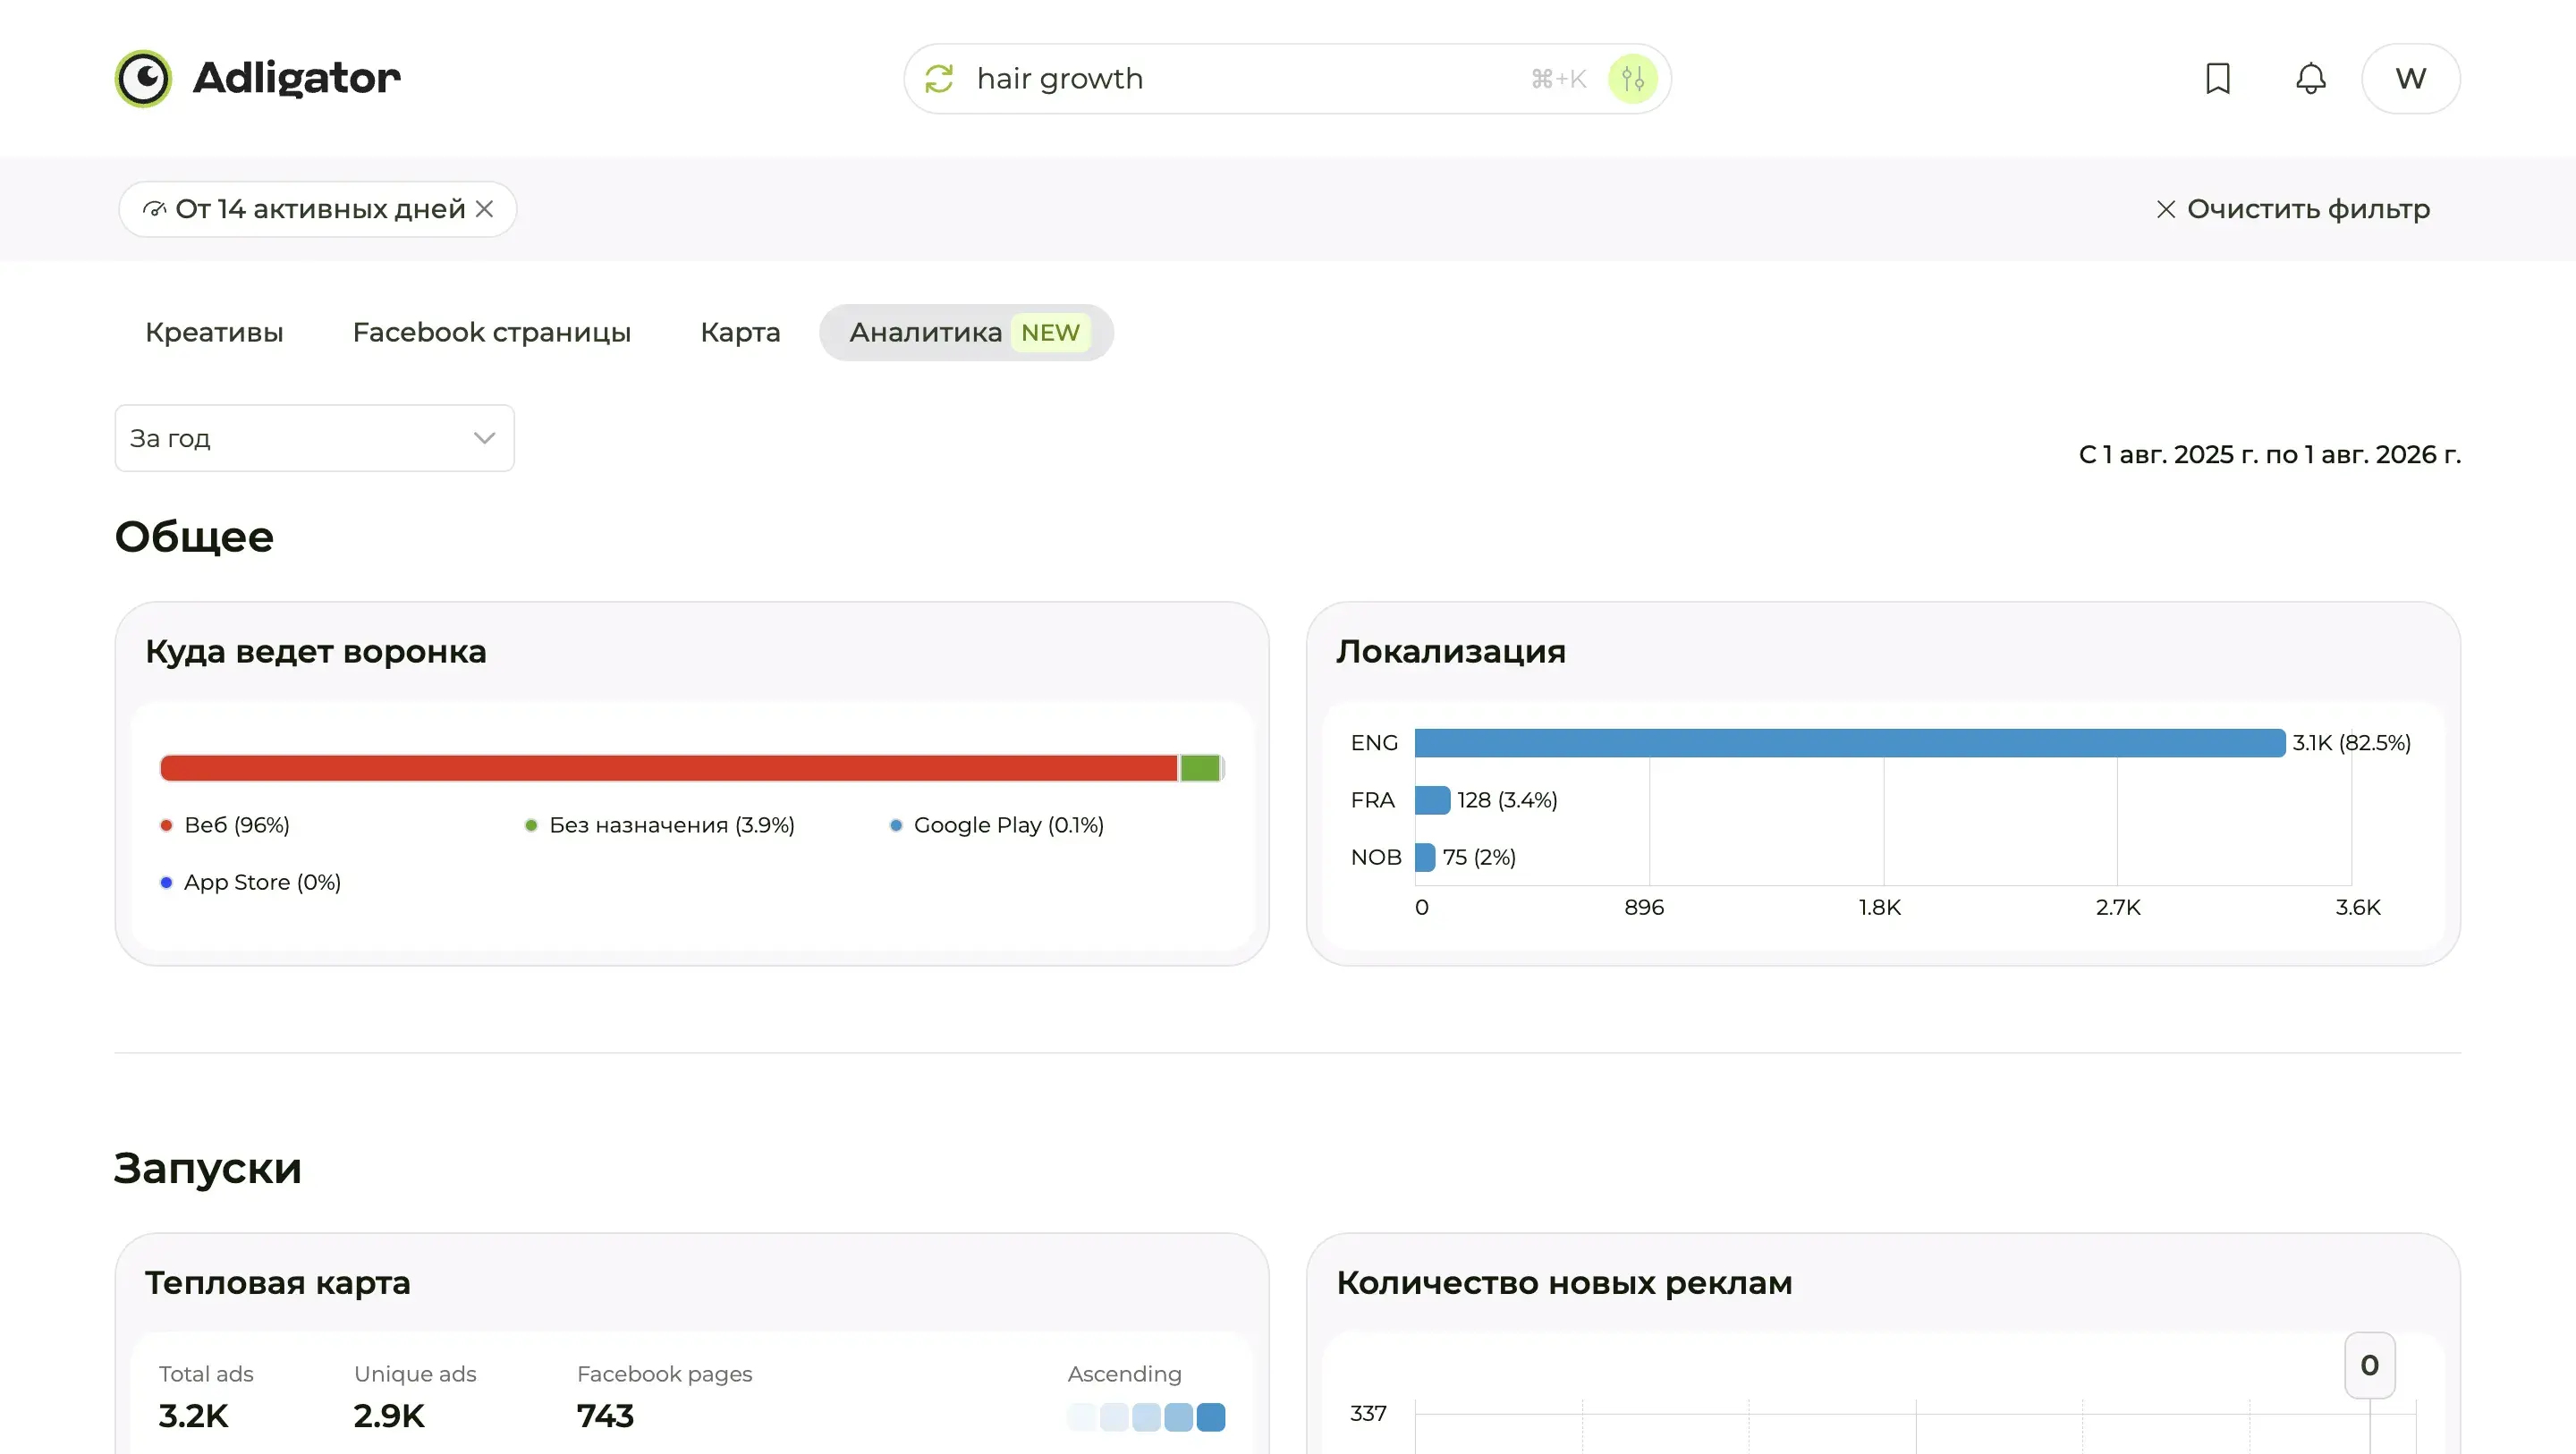Click the 'Unique ads' 2.9K value
The width and height of the screenshot is (2576, 1454).
[389, 1415]
